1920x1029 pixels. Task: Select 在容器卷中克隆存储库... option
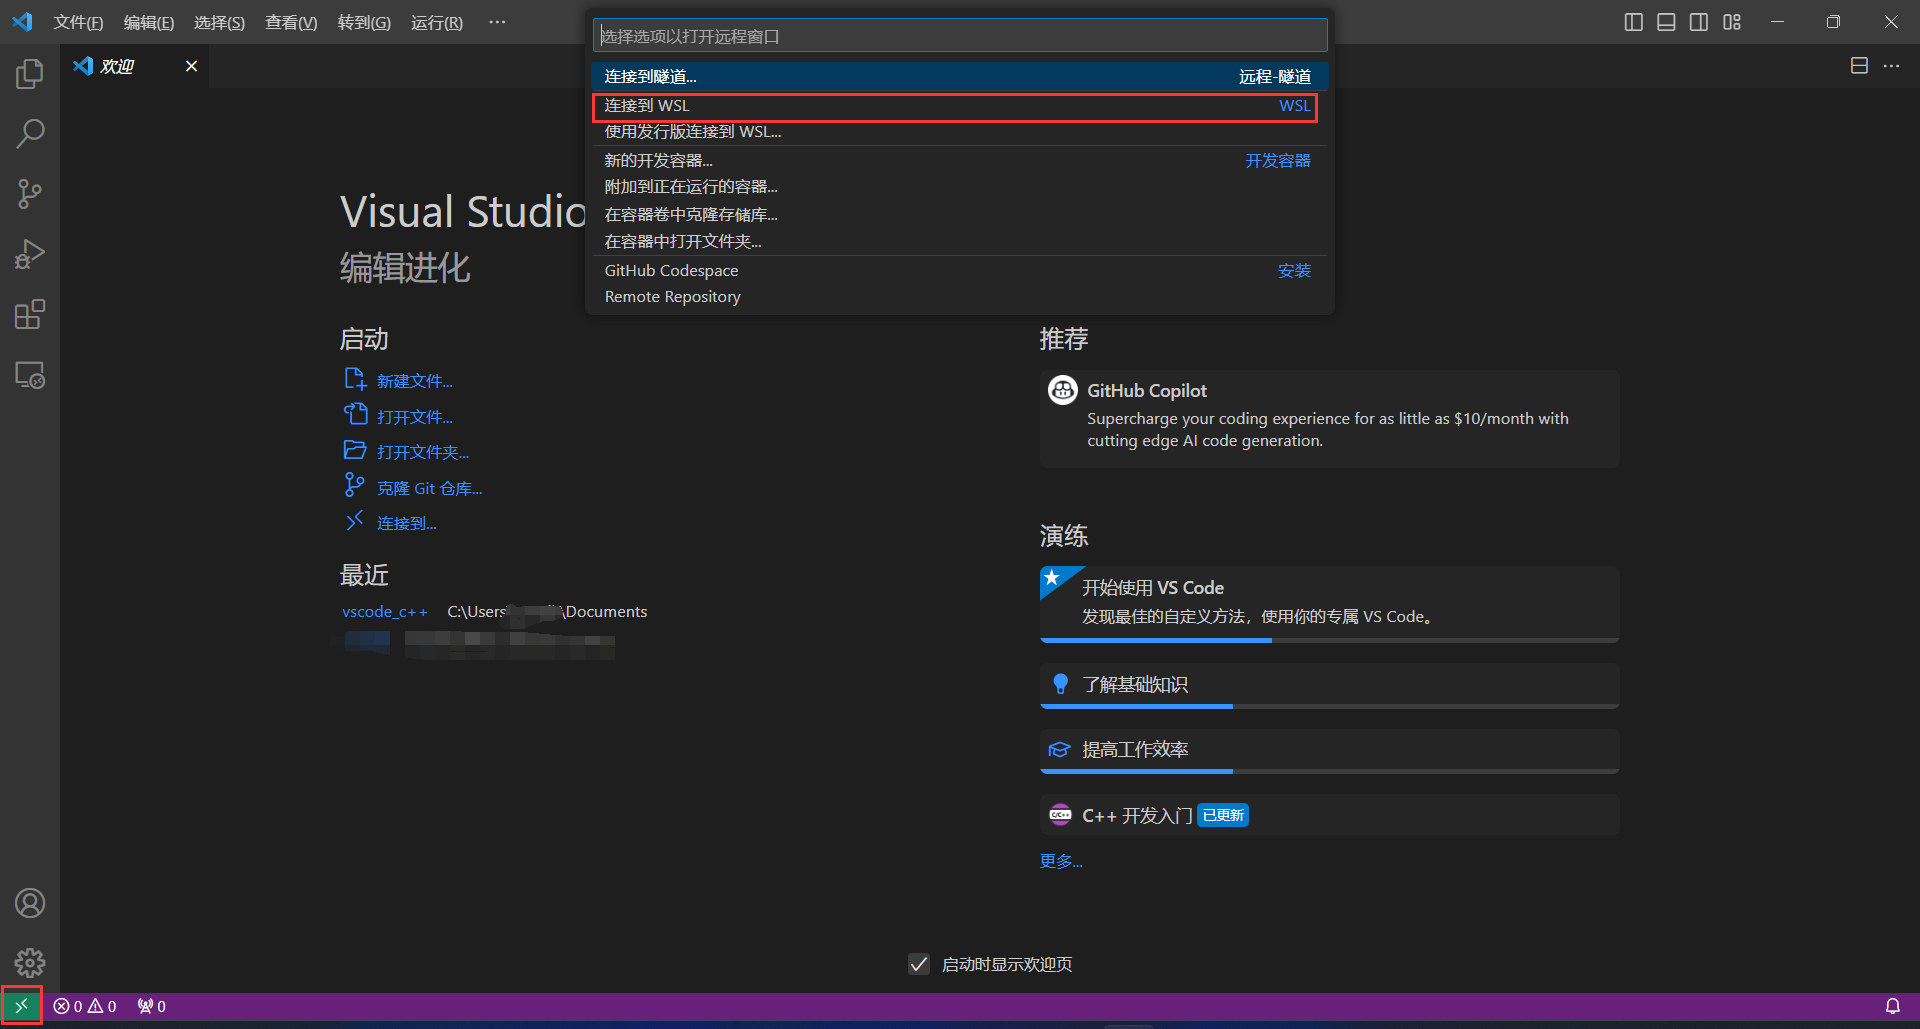pos(960,215)
